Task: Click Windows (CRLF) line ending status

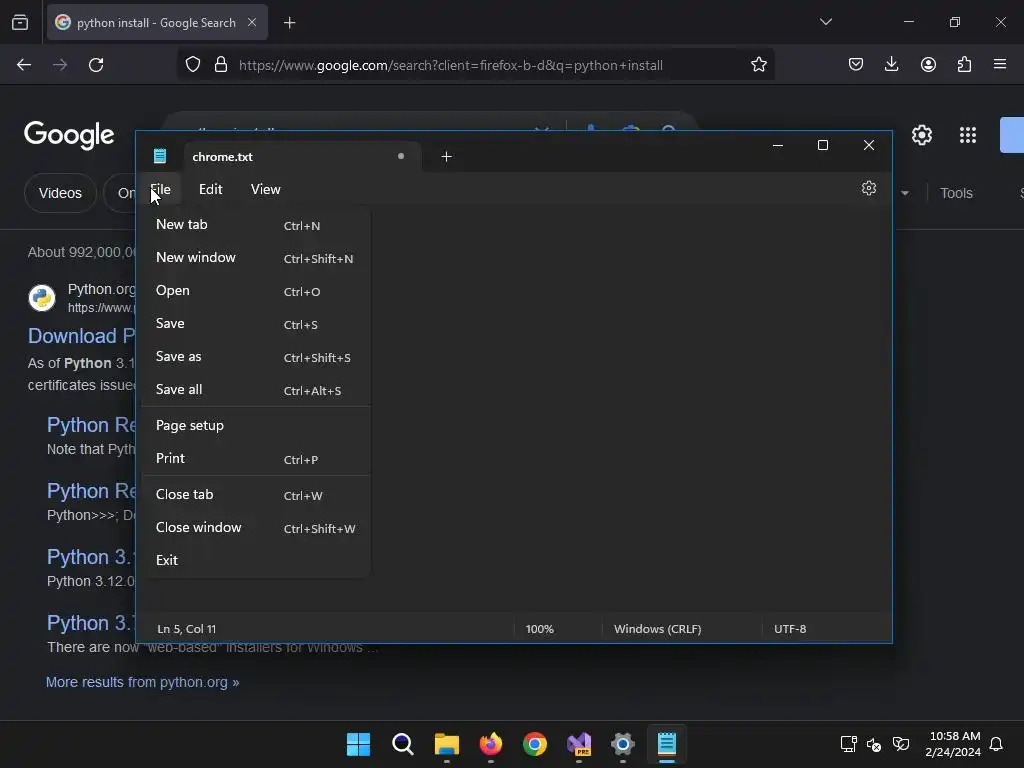Action: [657, 629]
